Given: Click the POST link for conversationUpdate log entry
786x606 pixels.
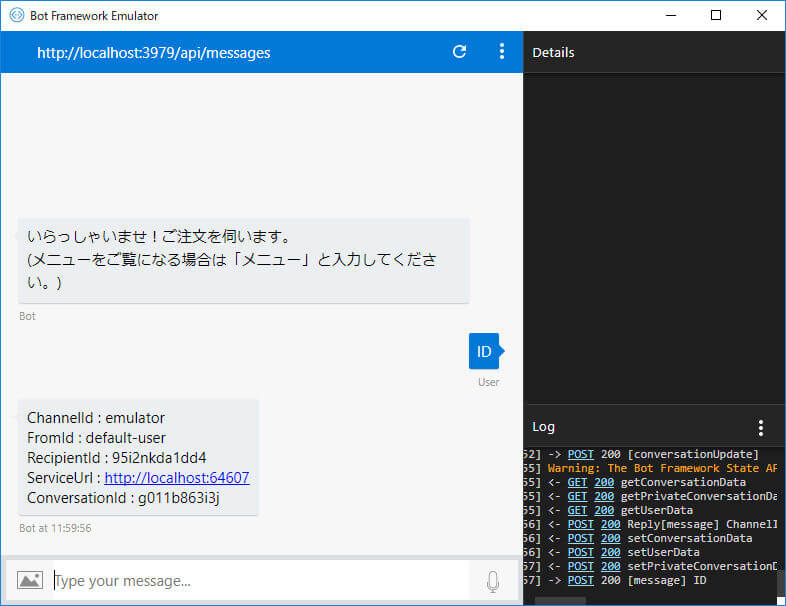Looking at the screenshot, I should pos(580,454).
